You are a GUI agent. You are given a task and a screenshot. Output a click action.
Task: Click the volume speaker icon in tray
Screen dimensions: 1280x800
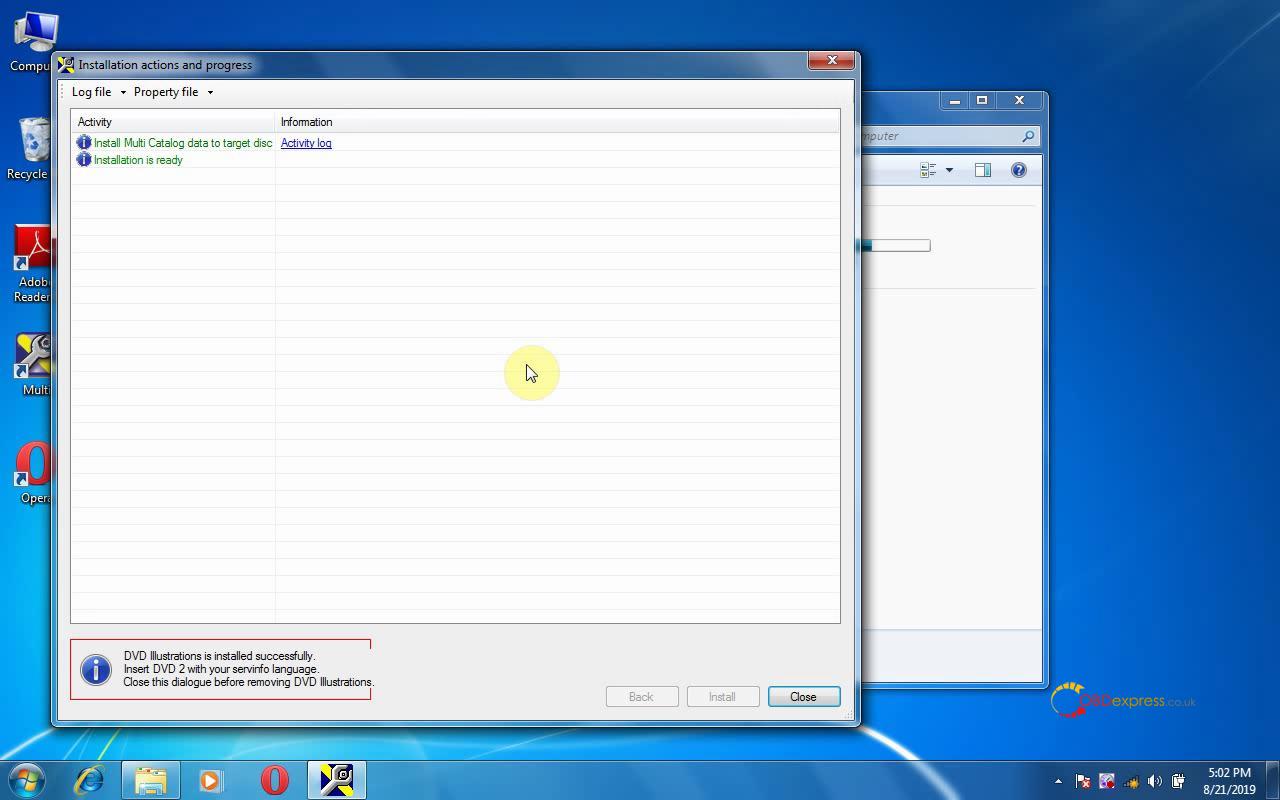tap(1155, 781)
